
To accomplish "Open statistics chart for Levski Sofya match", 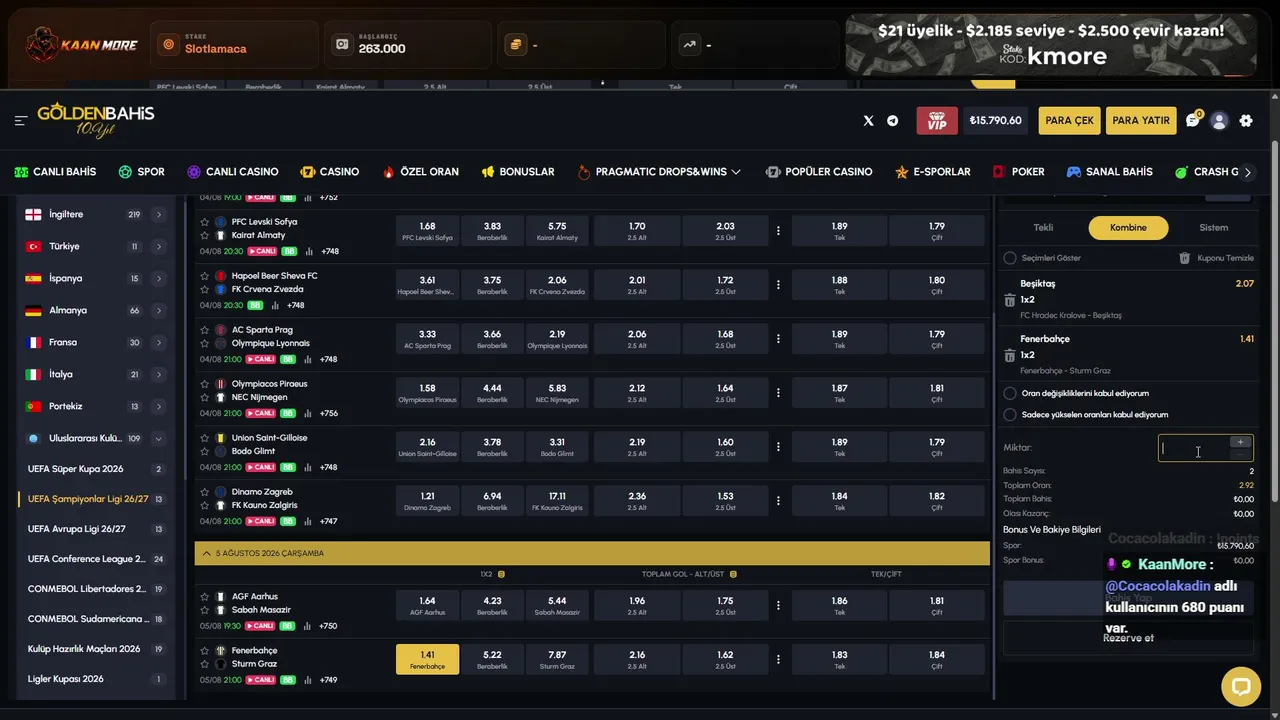I will [x=309, y=251].
